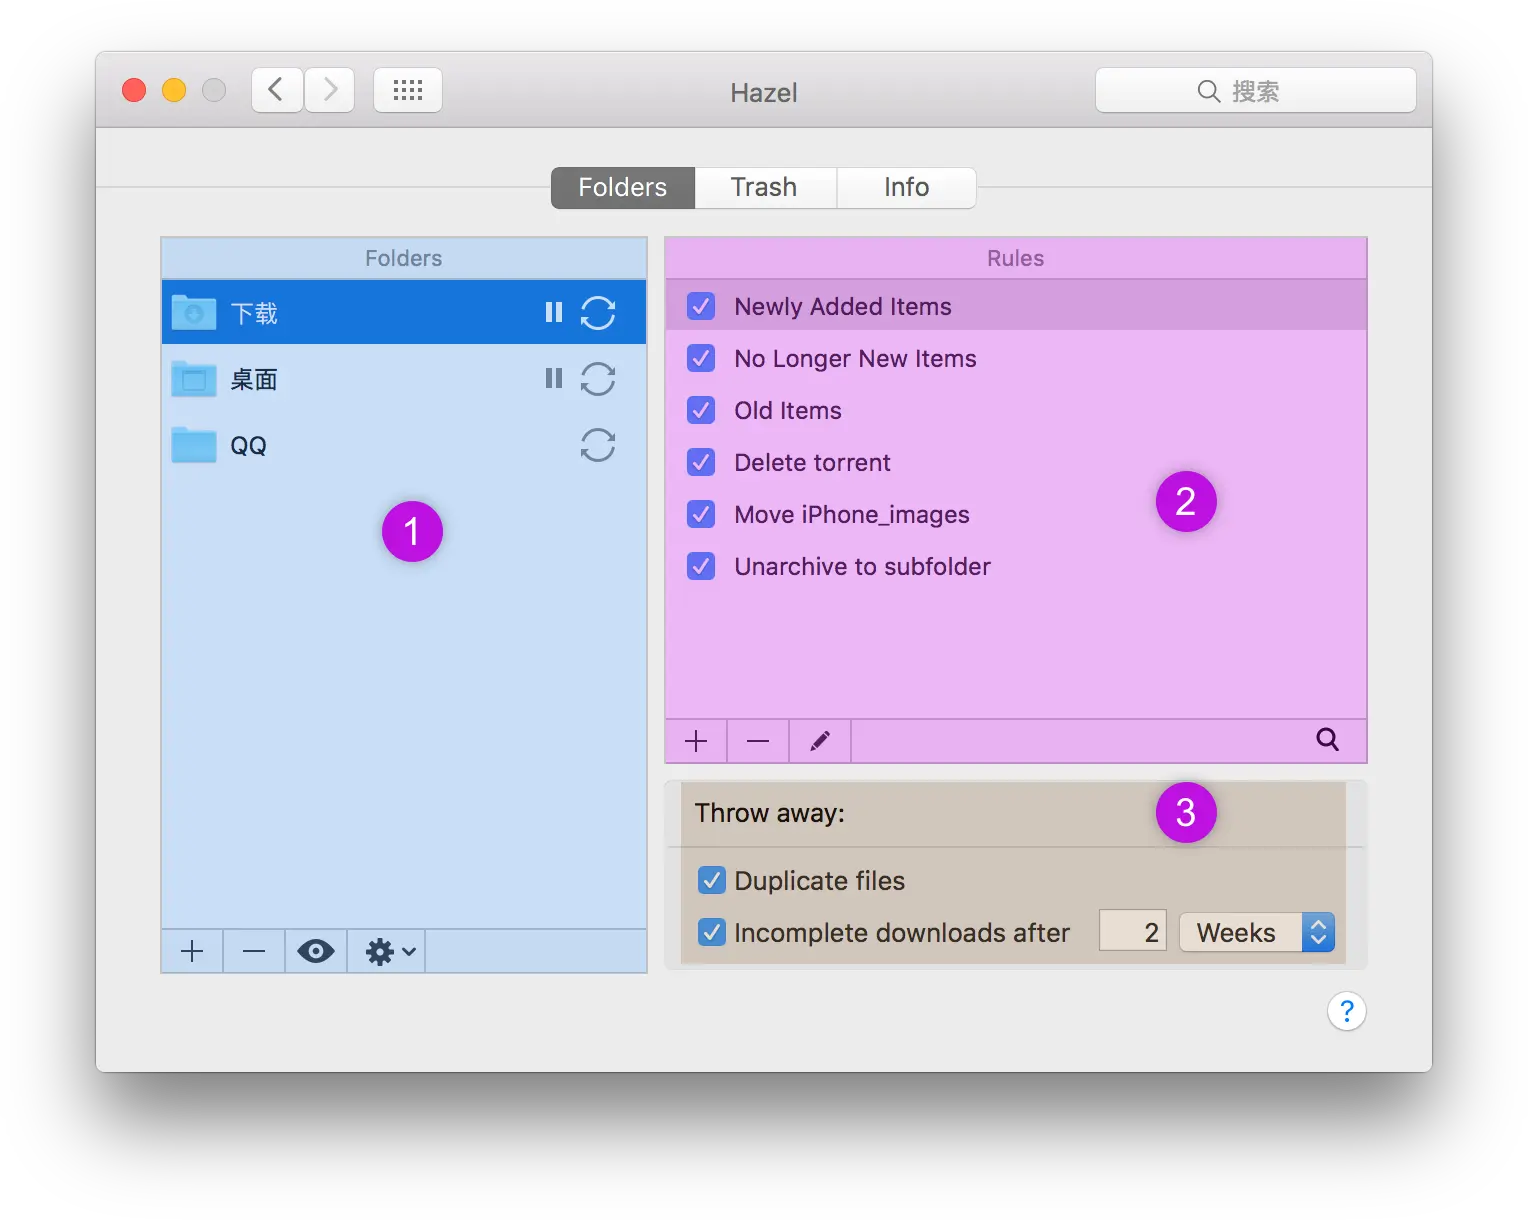Disable the Delete torrent rule
The height and width of the screenshot is (1220, 1528).
click(701, 462)
